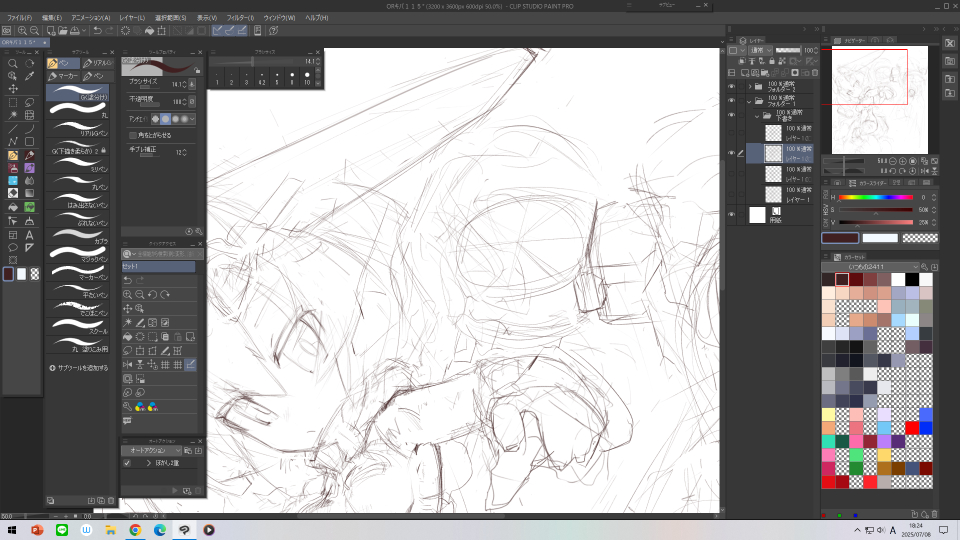Select the Text tool
This screenshot has height=540, width=960.
coord(29,234)
